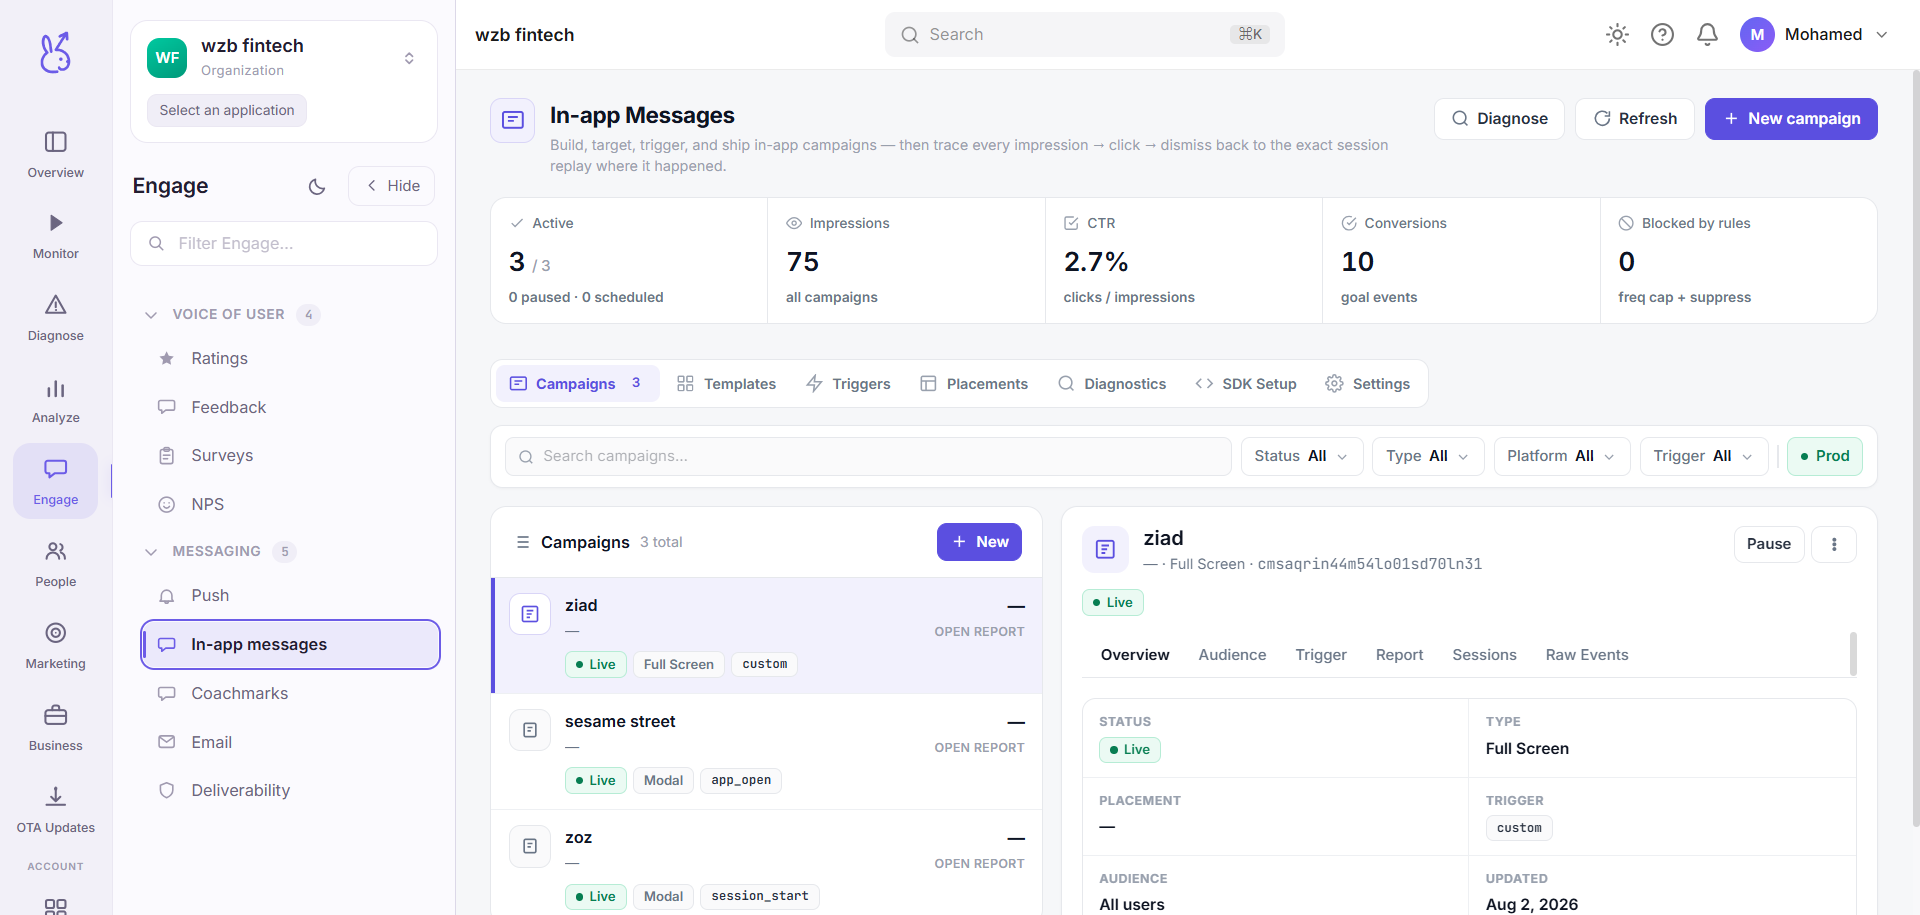Open the Trigger All filter dropdown
Viewport: 1920px width, 915px height.
point(1704,456)
